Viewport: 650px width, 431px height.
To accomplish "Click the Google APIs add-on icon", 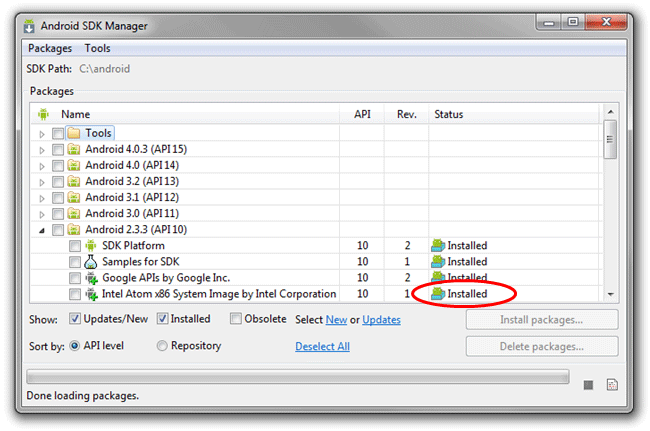I will tap(91, 278).
